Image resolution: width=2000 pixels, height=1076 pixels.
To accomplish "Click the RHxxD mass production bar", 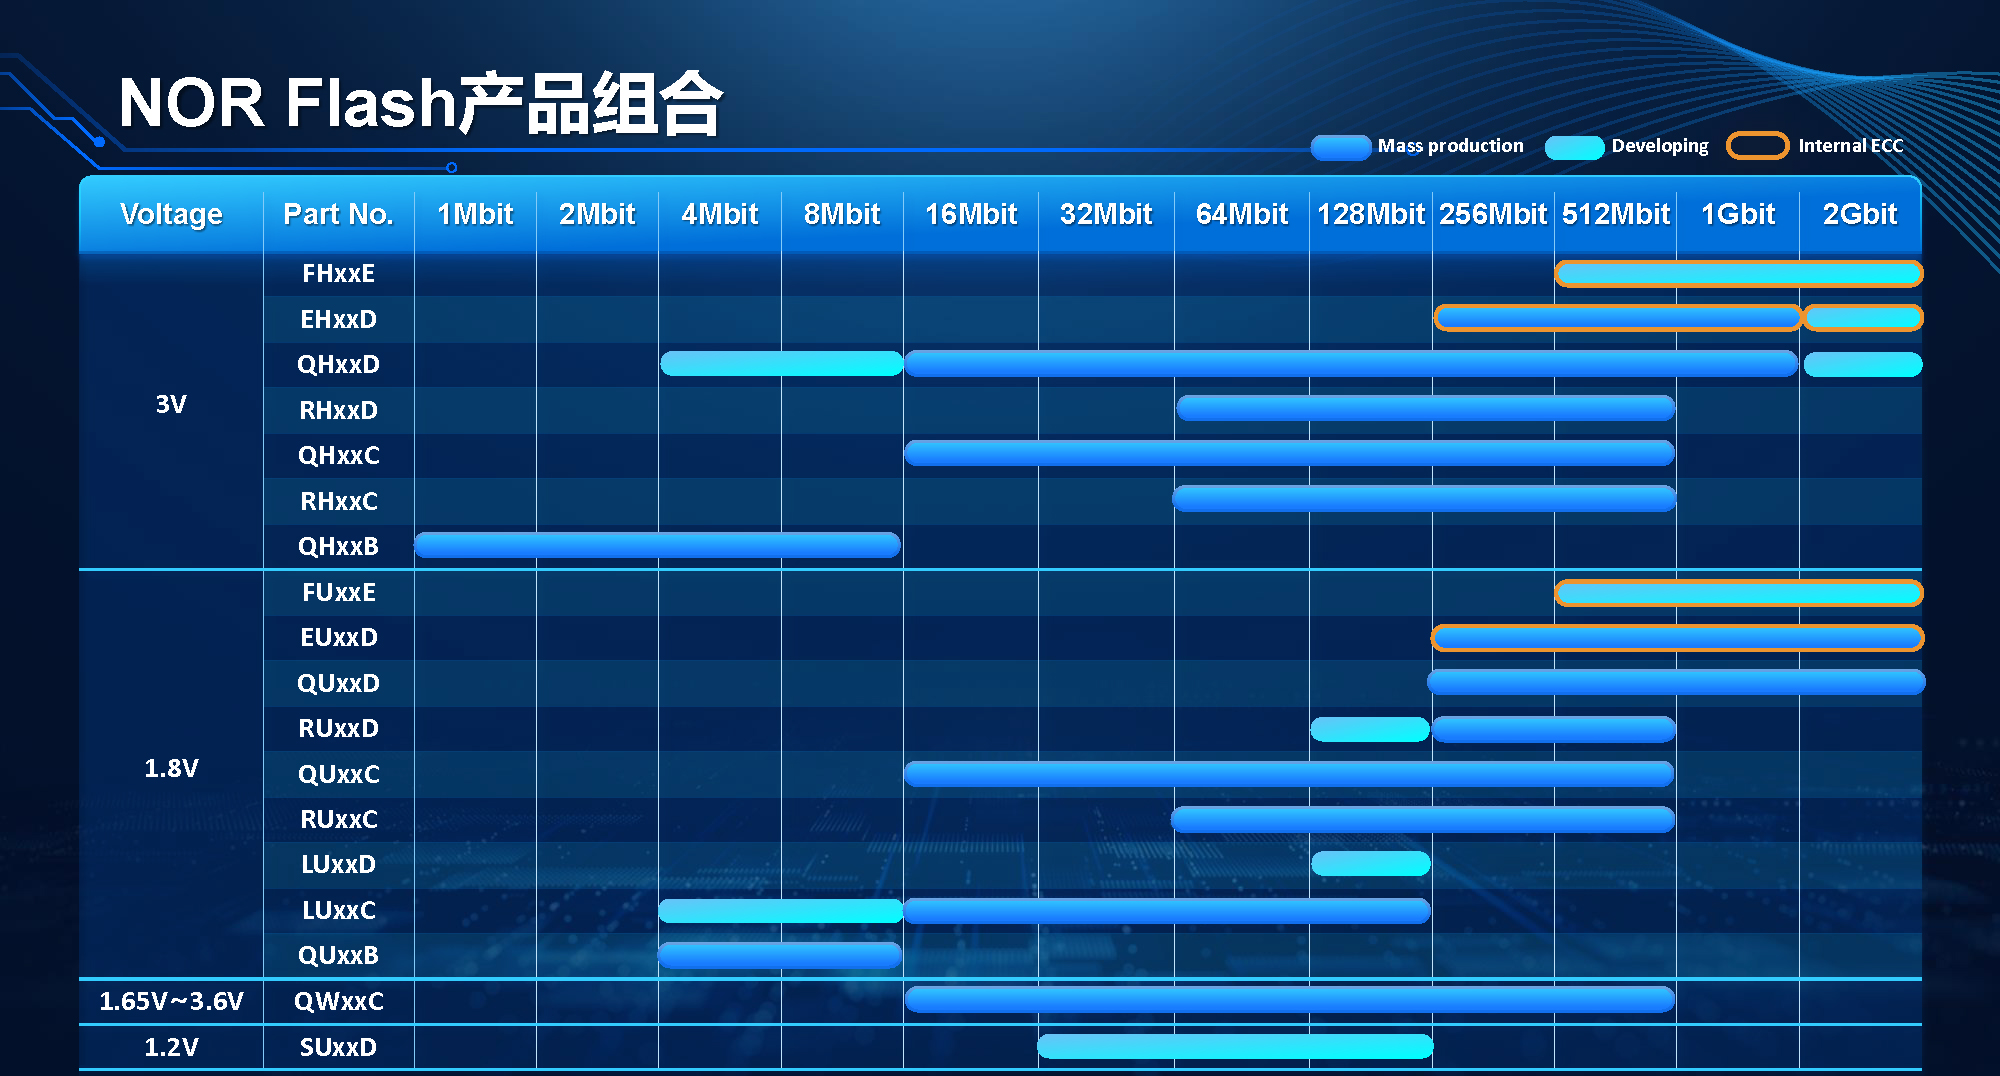I will (x=1425, y=408).
